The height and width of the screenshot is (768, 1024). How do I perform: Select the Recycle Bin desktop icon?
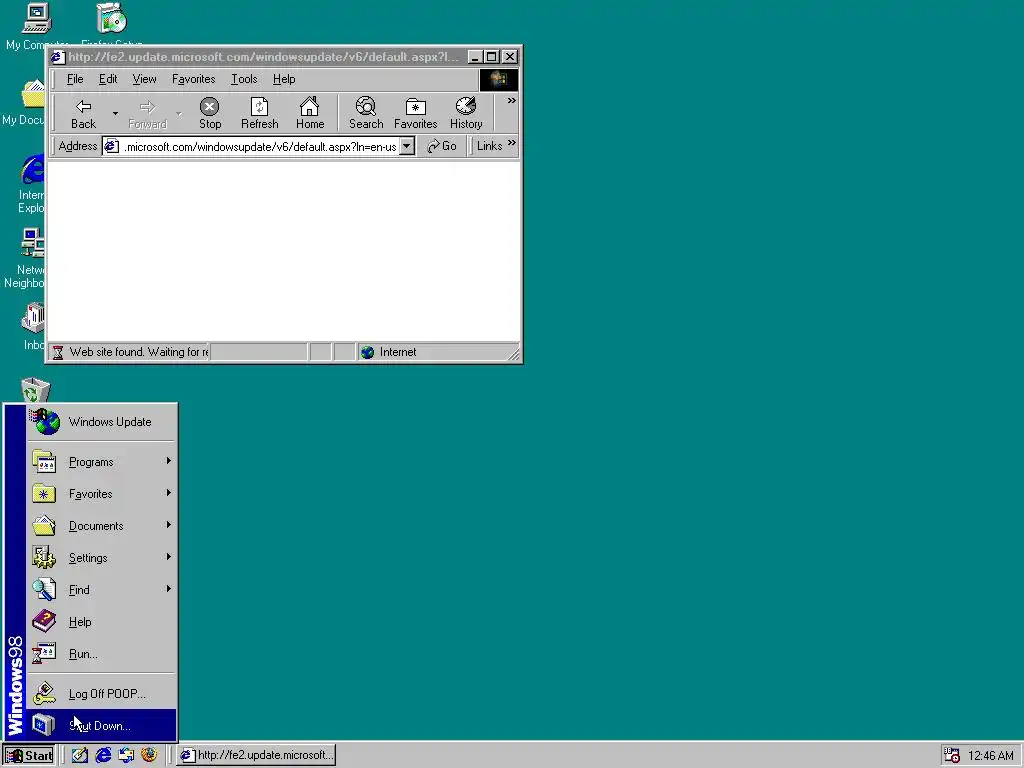35,391
